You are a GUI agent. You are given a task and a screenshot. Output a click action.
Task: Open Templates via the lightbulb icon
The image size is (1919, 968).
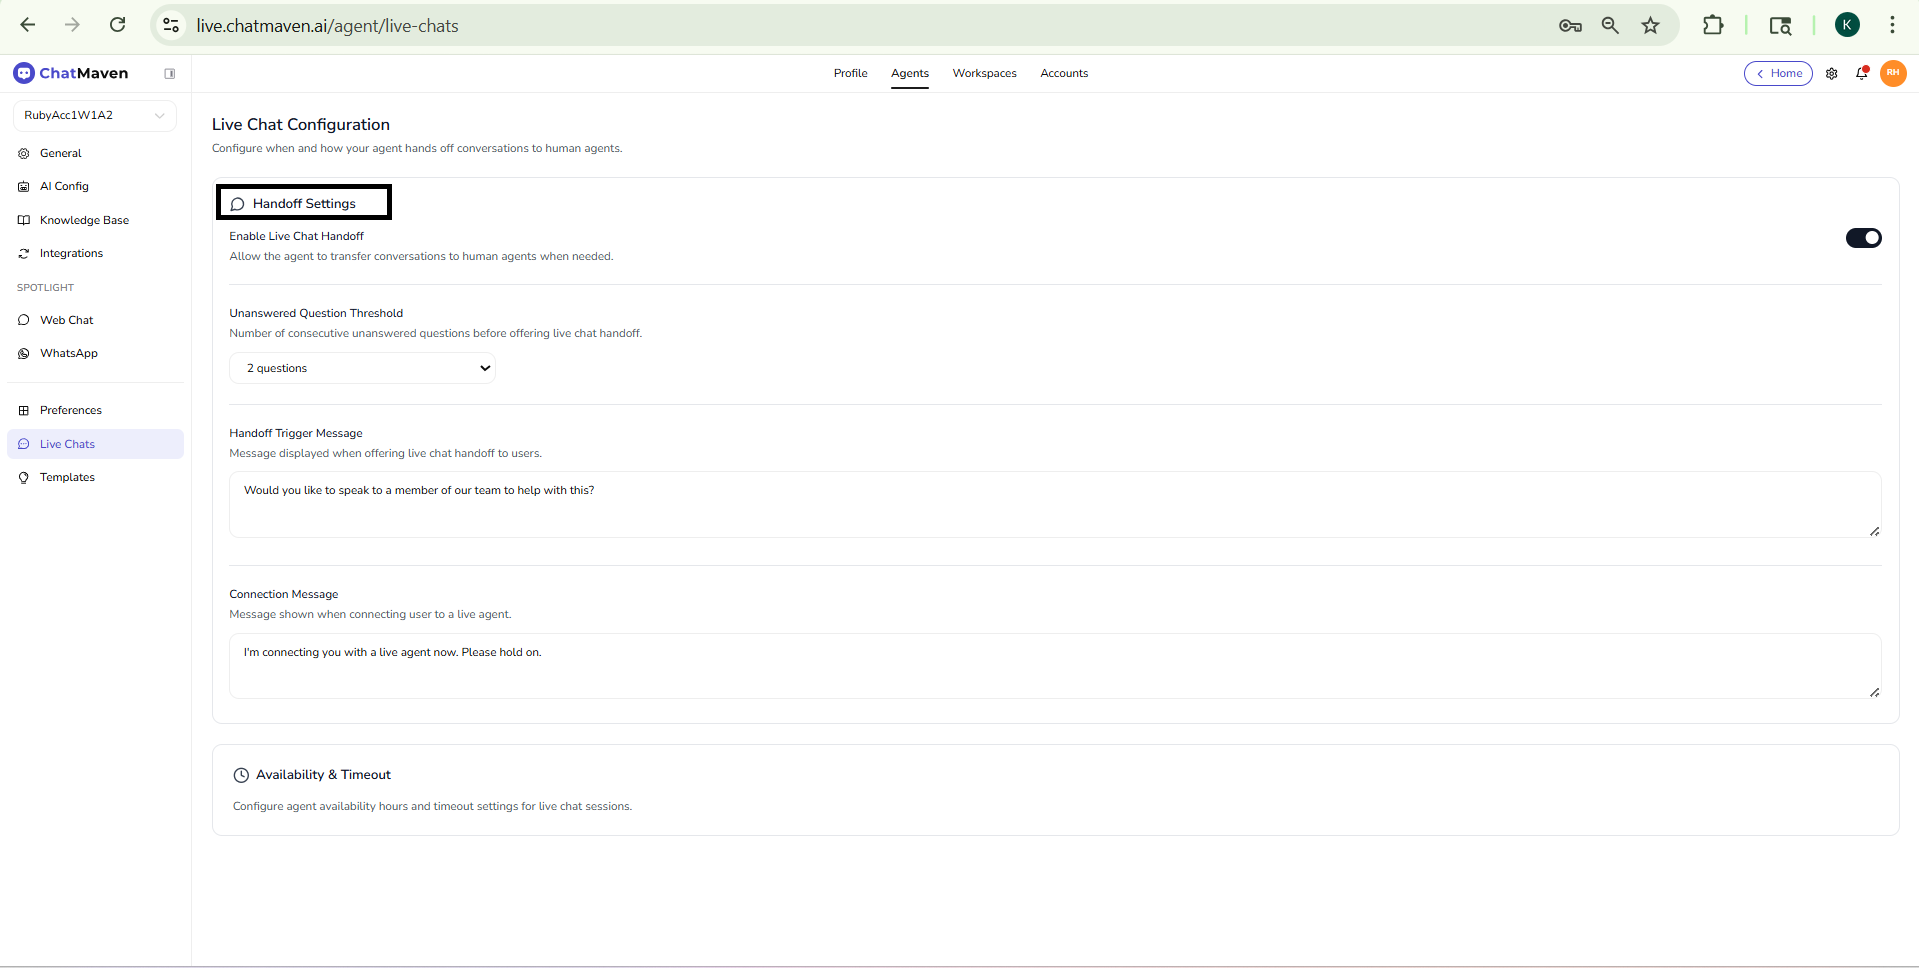[x=24, y=477]
